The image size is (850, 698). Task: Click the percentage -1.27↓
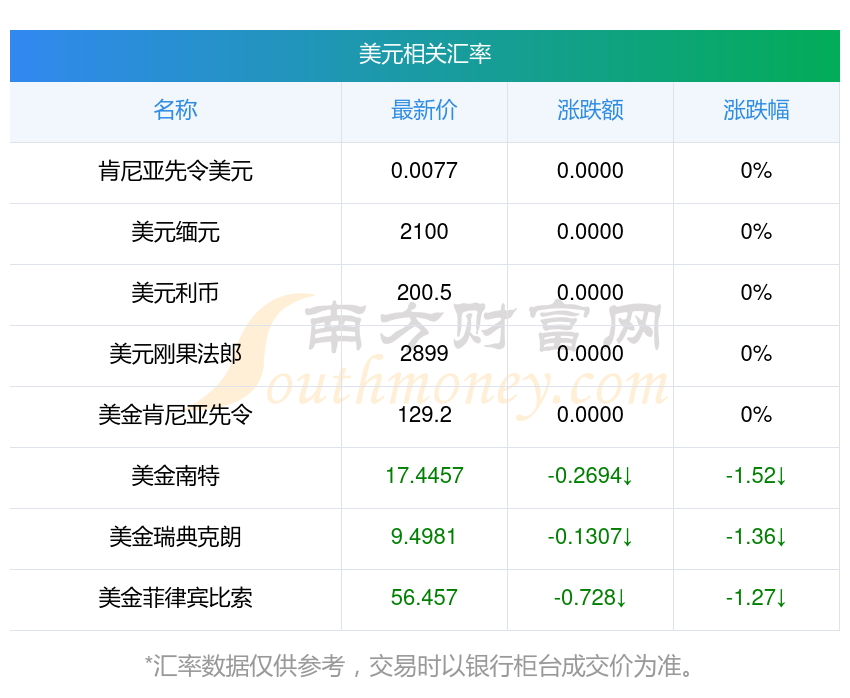(756, 598)
